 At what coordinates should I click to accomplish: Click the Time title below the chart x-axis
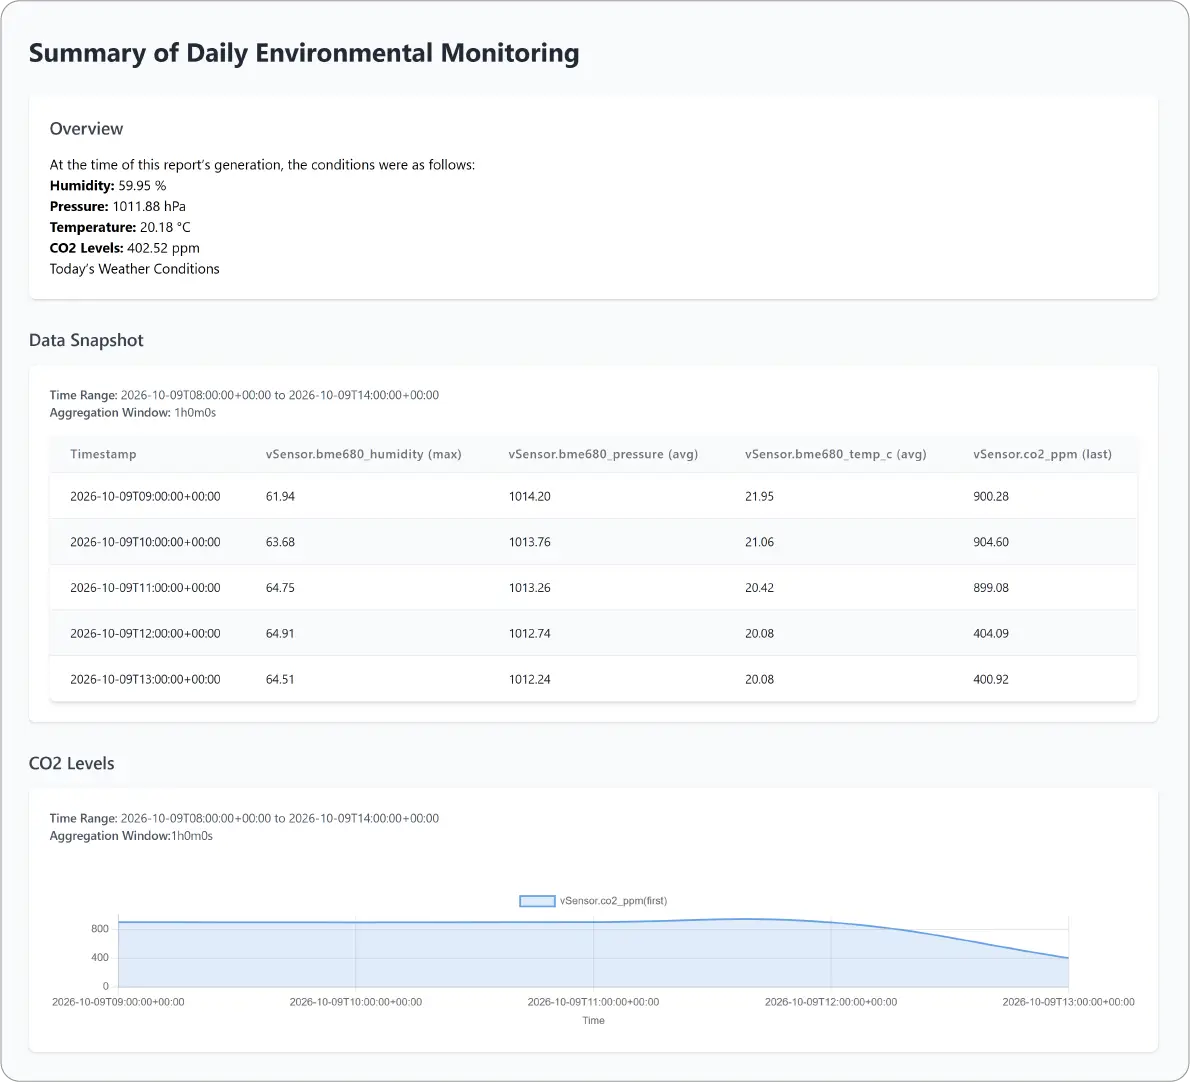click(593, 1021)
